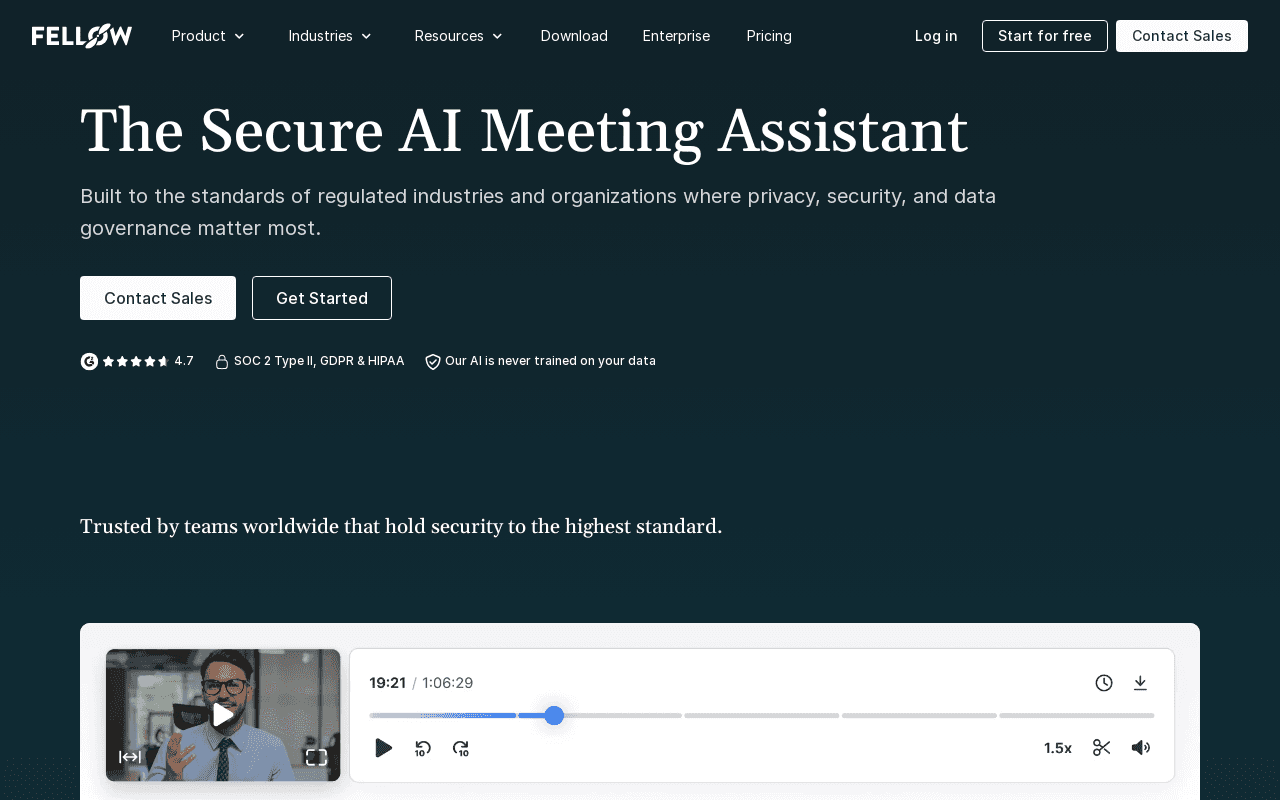1280x800 pixels.
Task: Click the clock timestamps icon
Action: pos(1104,683)
